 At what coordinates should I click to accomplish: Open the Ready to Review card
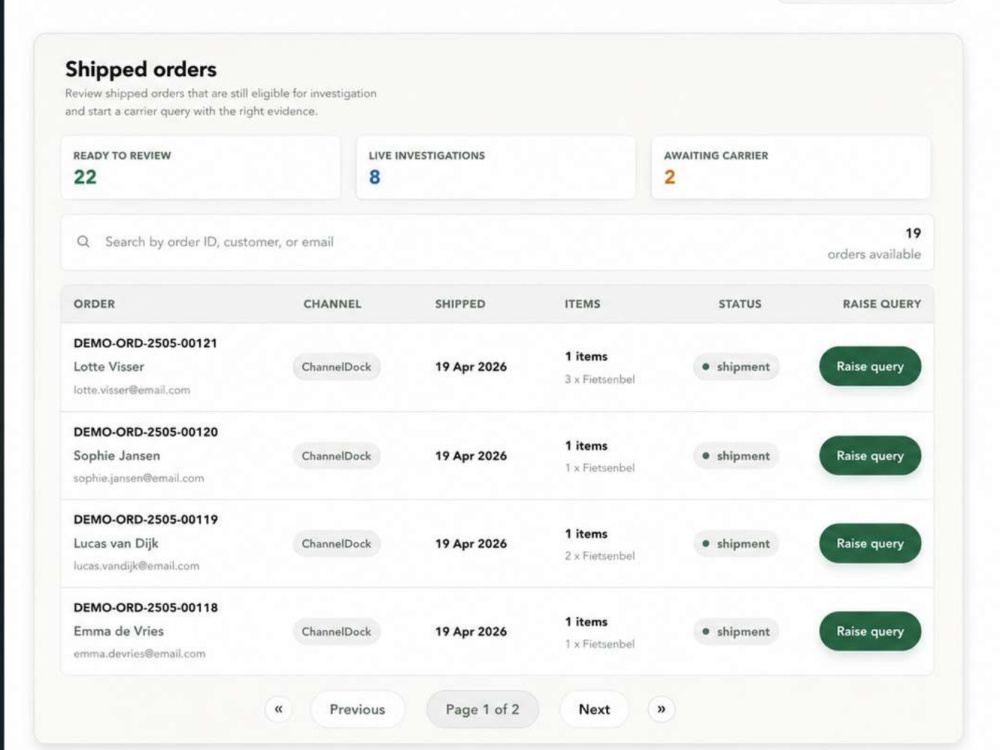point(200,168)
